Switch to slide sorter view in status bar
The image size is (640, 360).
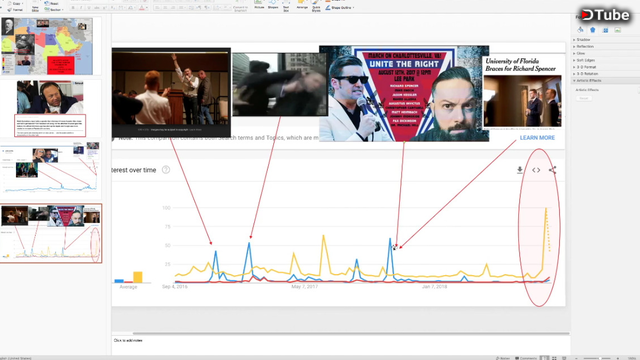(x=554, y=358)
